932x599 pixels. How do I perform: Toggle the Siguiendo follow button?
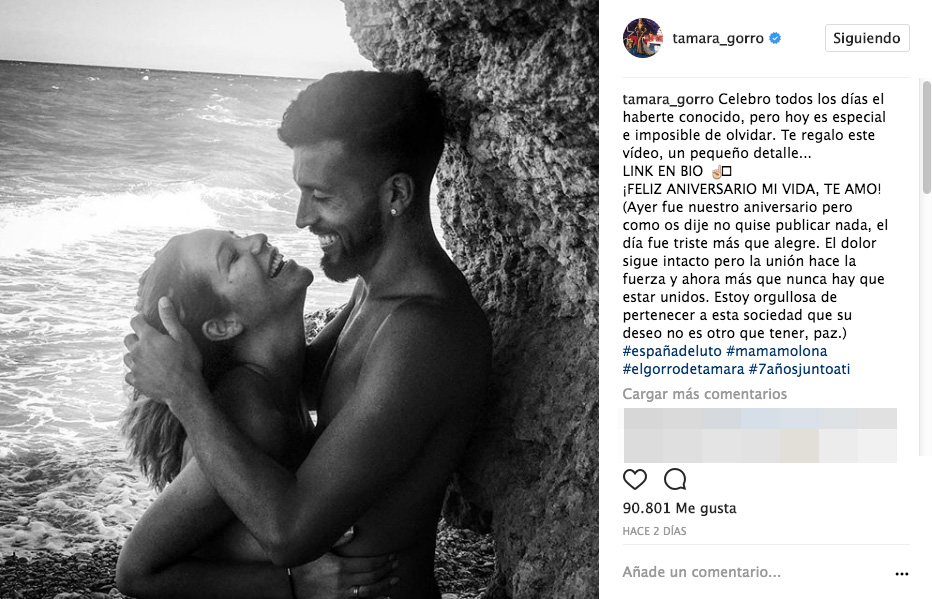(867, 38)
